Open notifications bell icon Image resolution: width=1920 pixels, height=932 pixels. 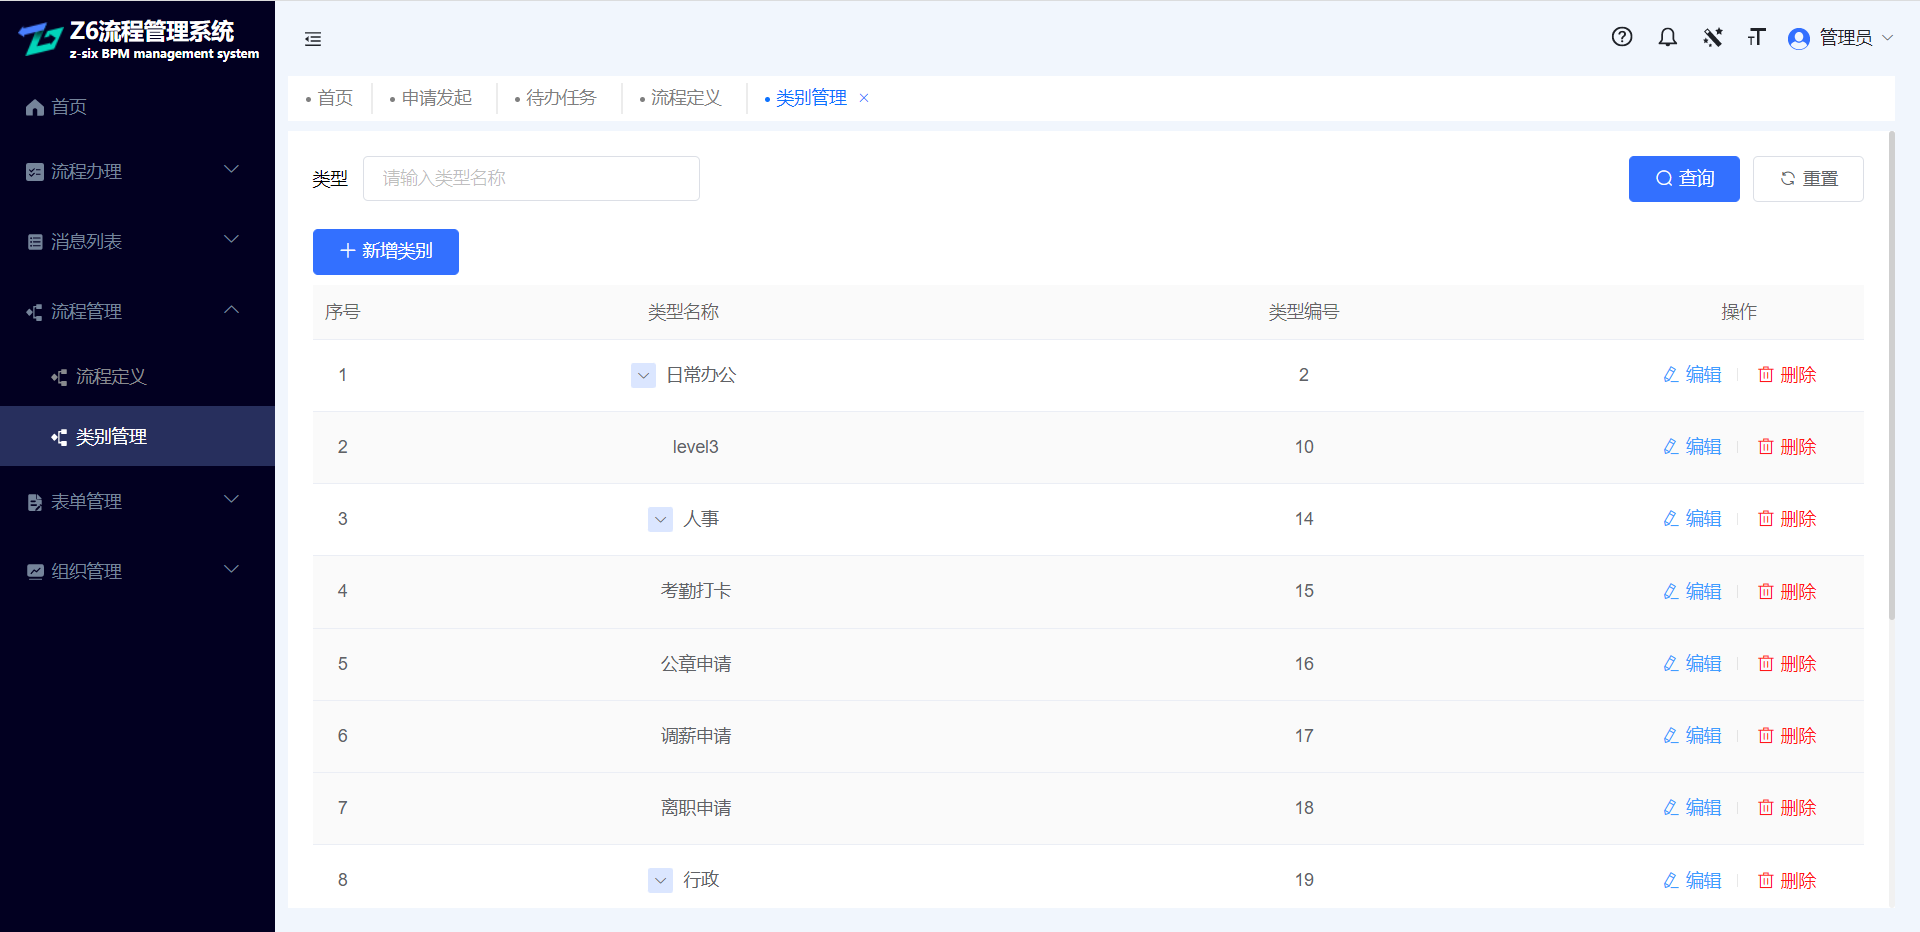[x=1667, y=37]
